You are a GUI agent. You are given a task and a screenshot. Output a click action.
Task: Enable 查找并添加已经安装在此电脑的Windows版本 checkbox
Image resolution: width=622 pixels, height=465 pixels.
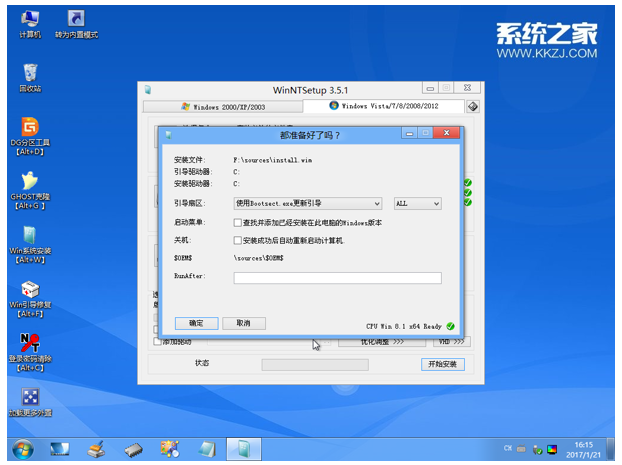[238, 223]
